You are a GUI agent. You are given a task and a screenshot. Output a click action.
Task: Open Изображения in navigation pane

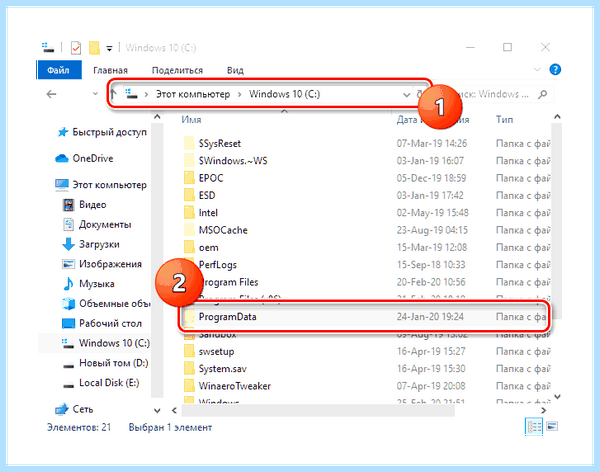[110, 264]
